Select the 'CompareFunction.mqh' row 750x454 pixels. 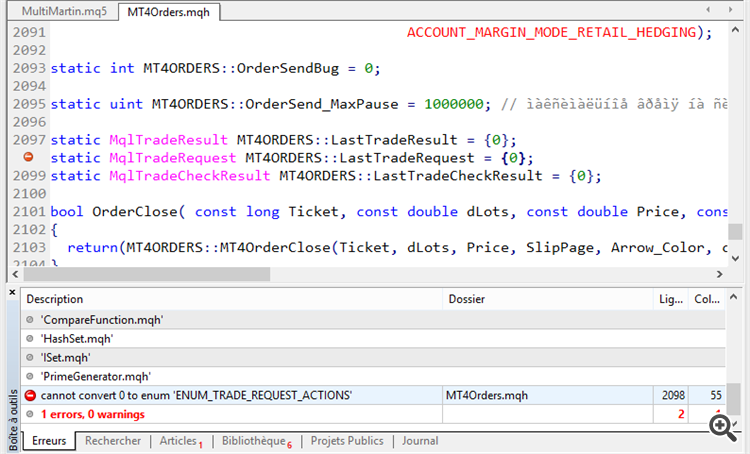(x=373, y=320)
